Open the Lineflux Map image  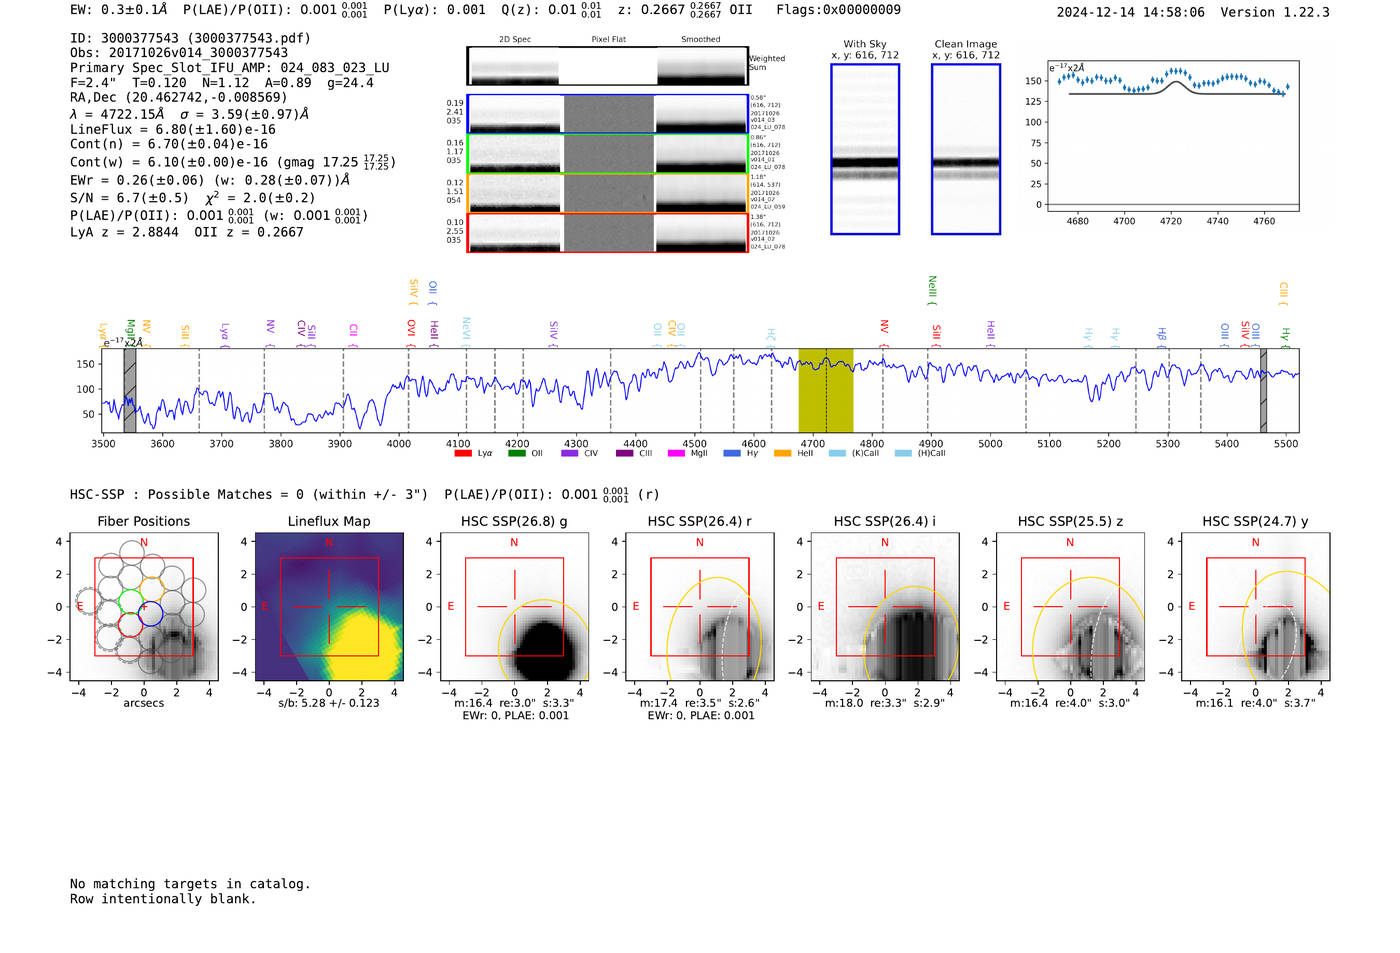tap(329, 607)
